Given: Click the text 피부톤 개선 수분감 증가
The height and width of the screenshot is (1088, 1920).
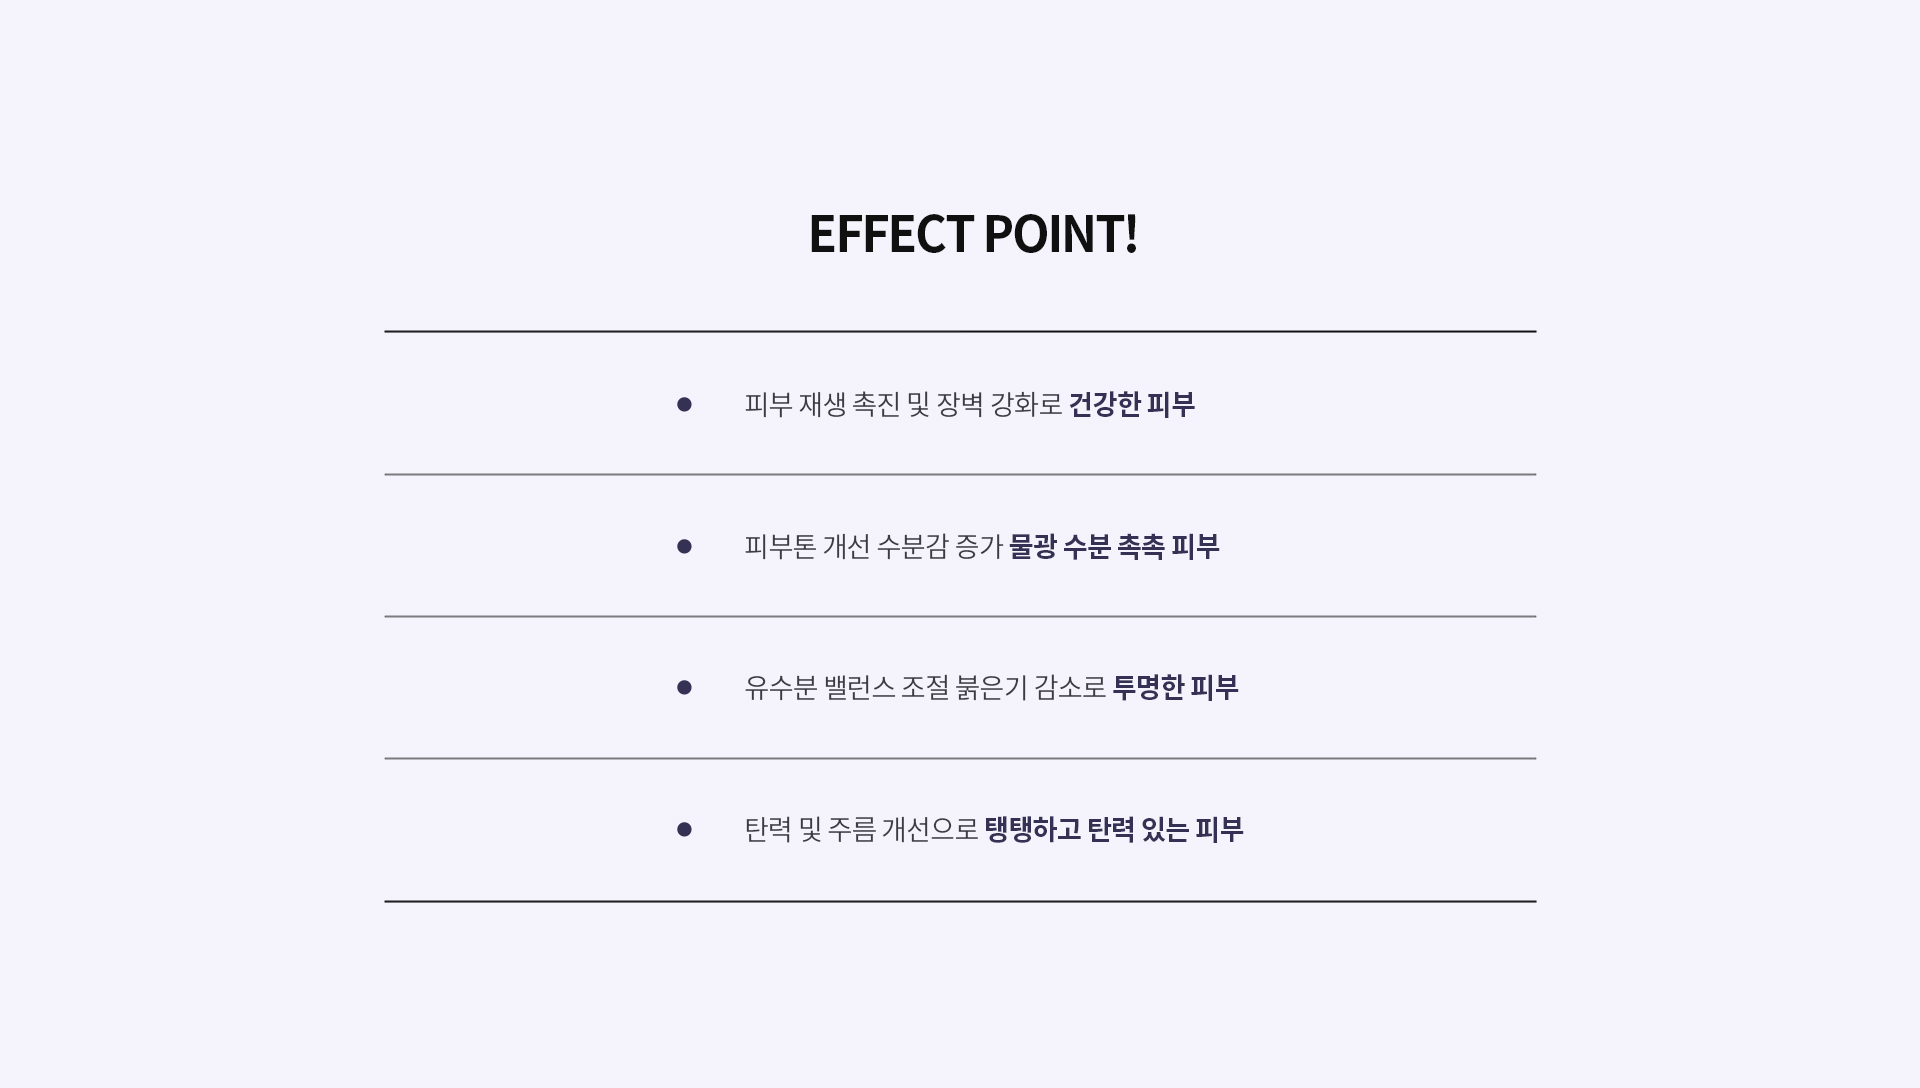Looking at the screenshot, I should click(x=873, y=546).
